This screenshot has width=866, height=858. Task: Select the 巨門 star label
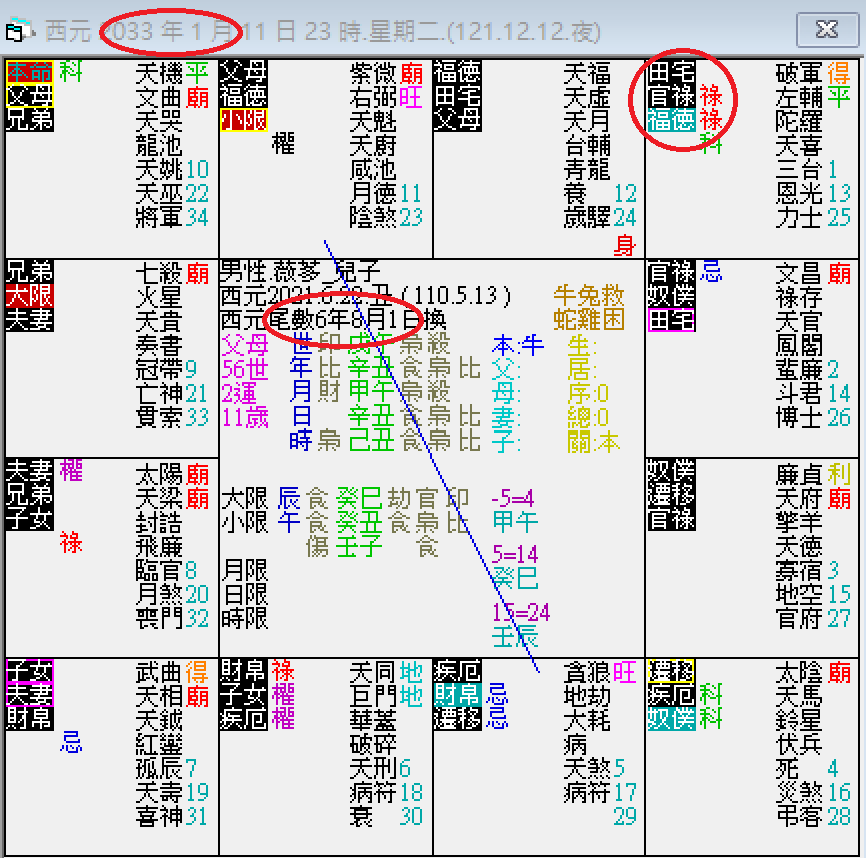click(373, 697)
